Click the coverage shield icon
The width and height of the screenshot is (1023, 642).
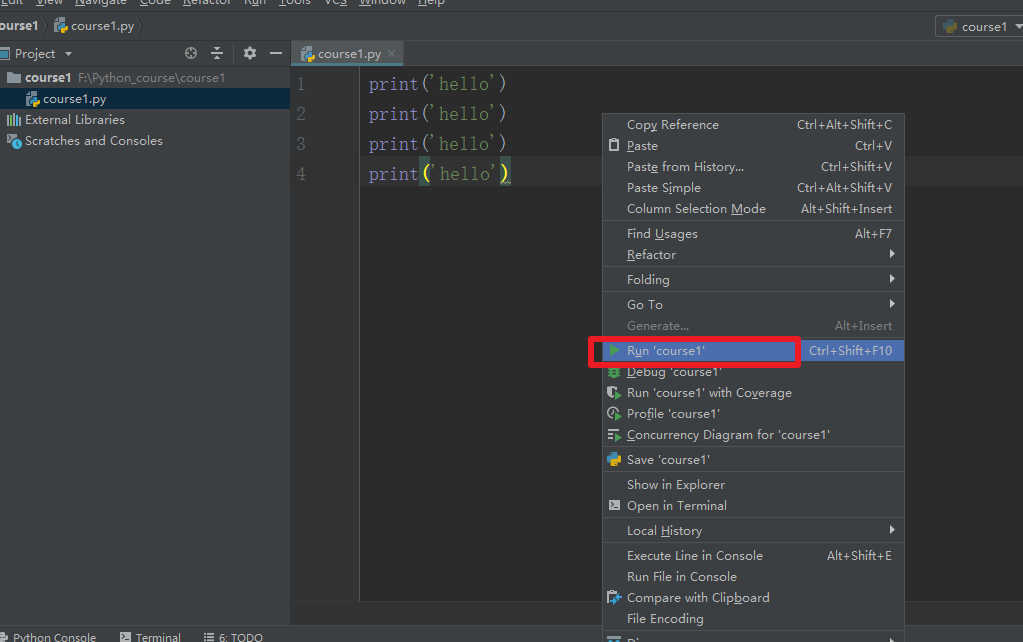614,393
